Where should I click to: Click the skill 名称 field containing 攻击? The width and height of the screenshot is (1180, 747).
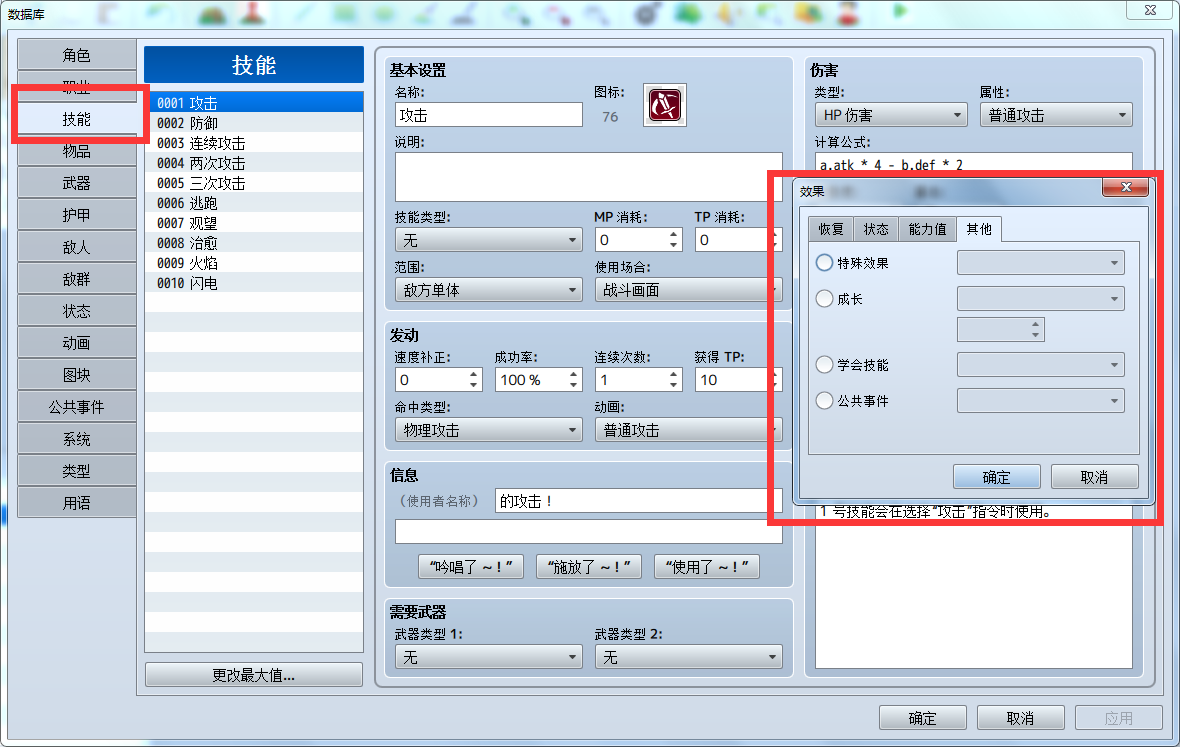pyautogui.click(x=488, y=115)
